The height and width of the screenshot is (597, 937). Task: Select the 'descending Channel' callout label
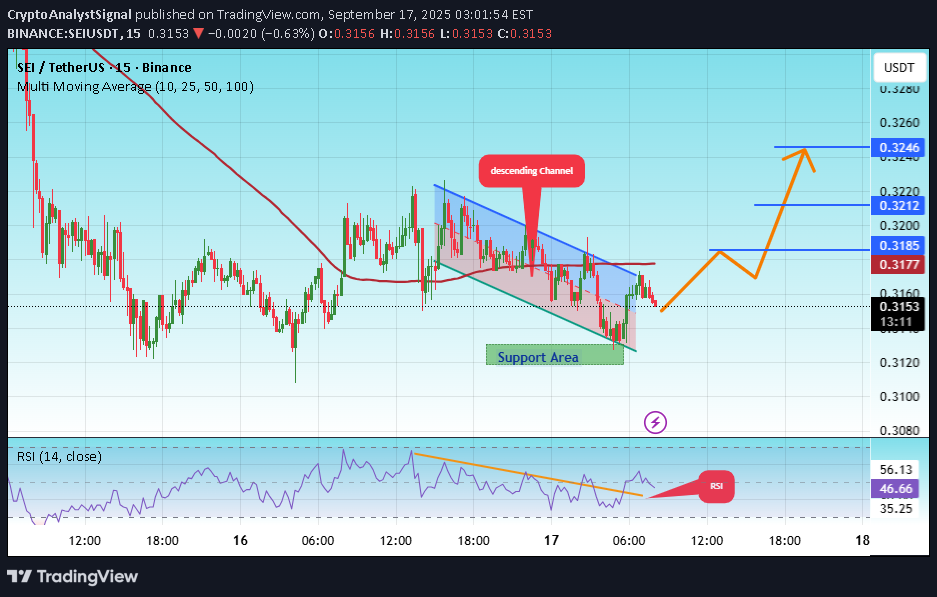tap(531, 171)
